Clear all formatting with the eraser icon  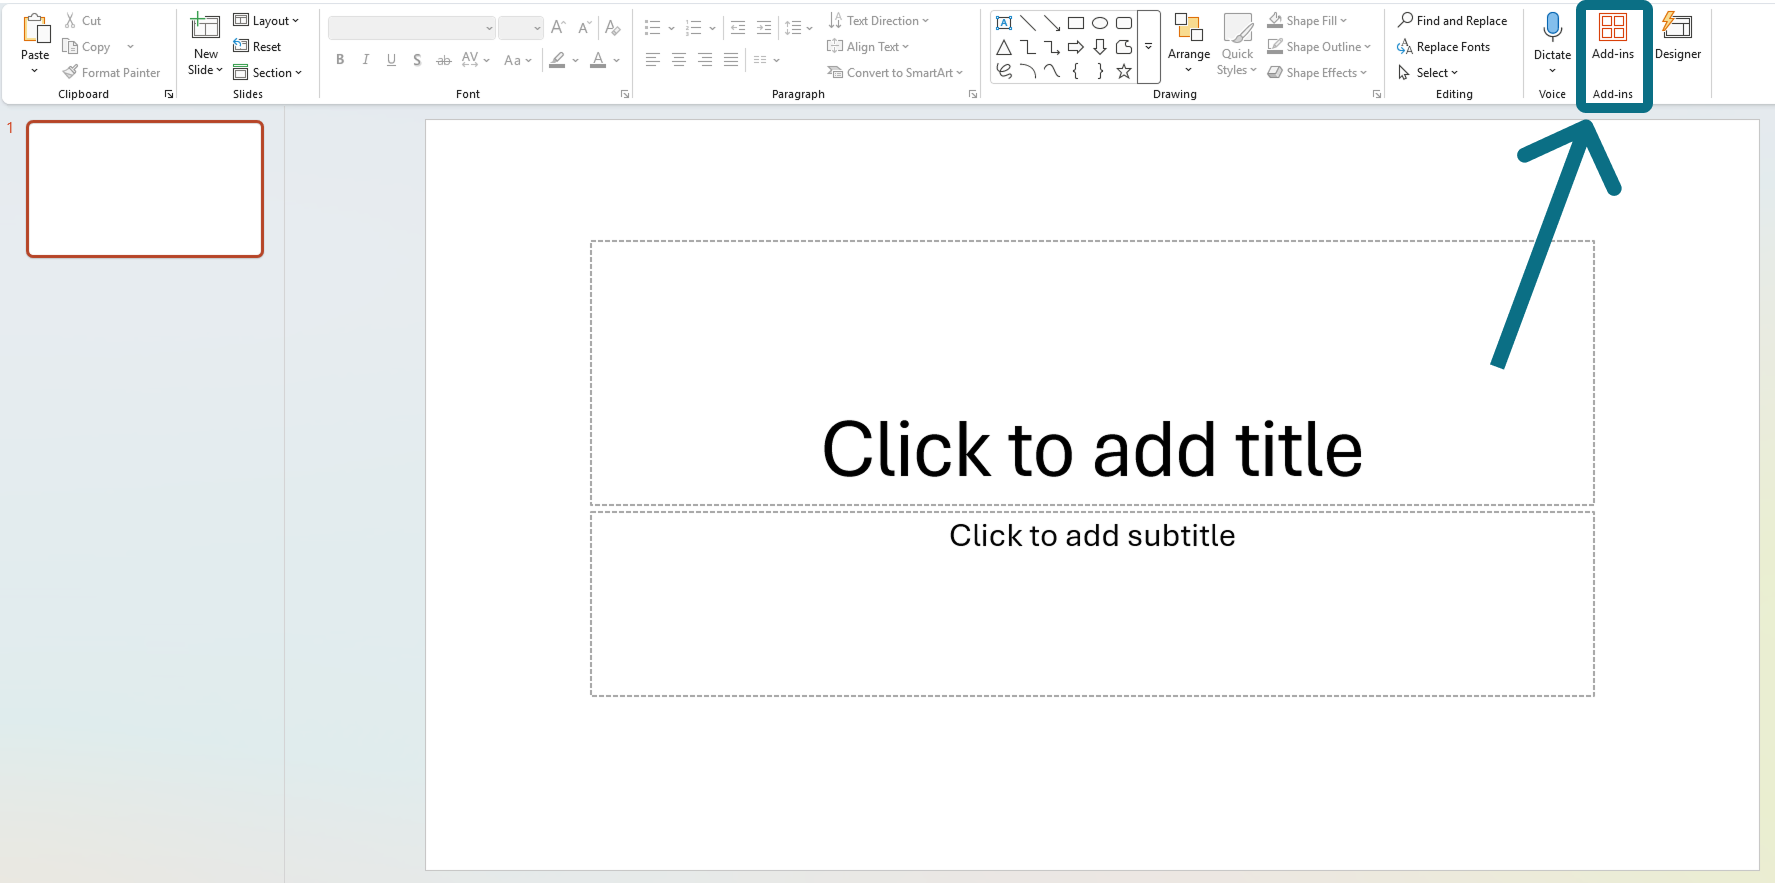613,27
